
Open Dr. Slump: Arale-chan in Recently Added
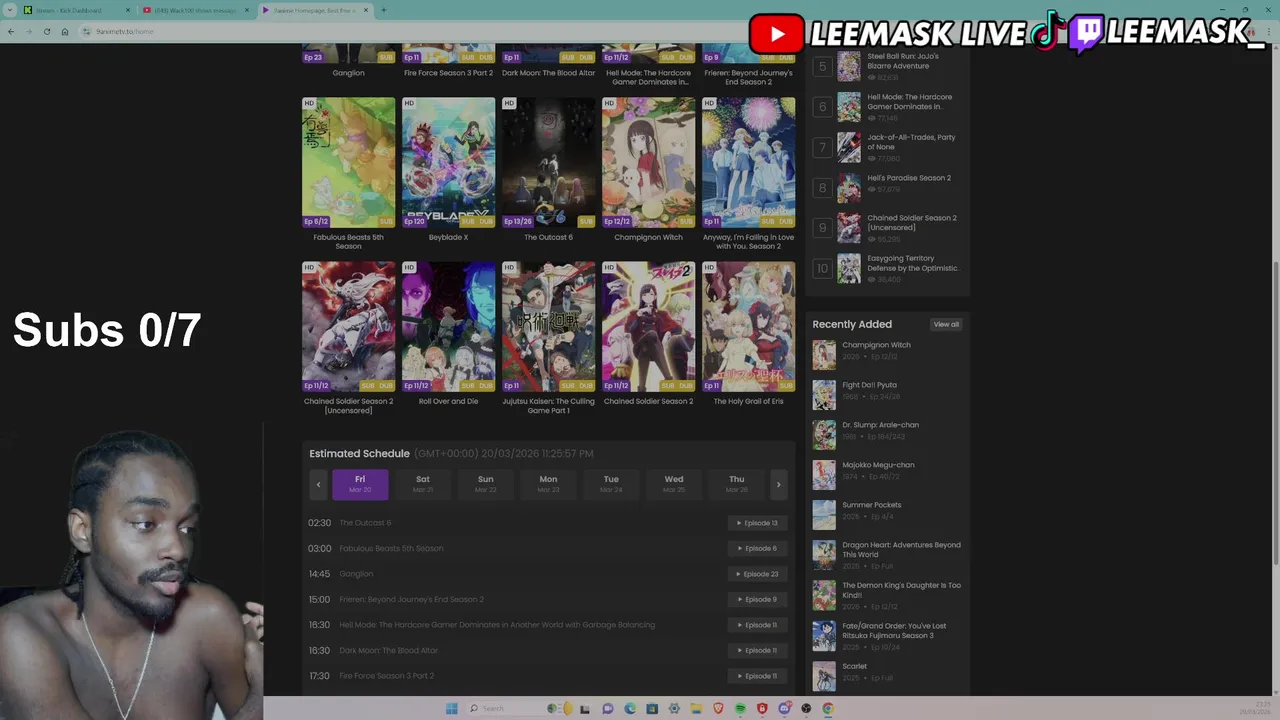880,425
